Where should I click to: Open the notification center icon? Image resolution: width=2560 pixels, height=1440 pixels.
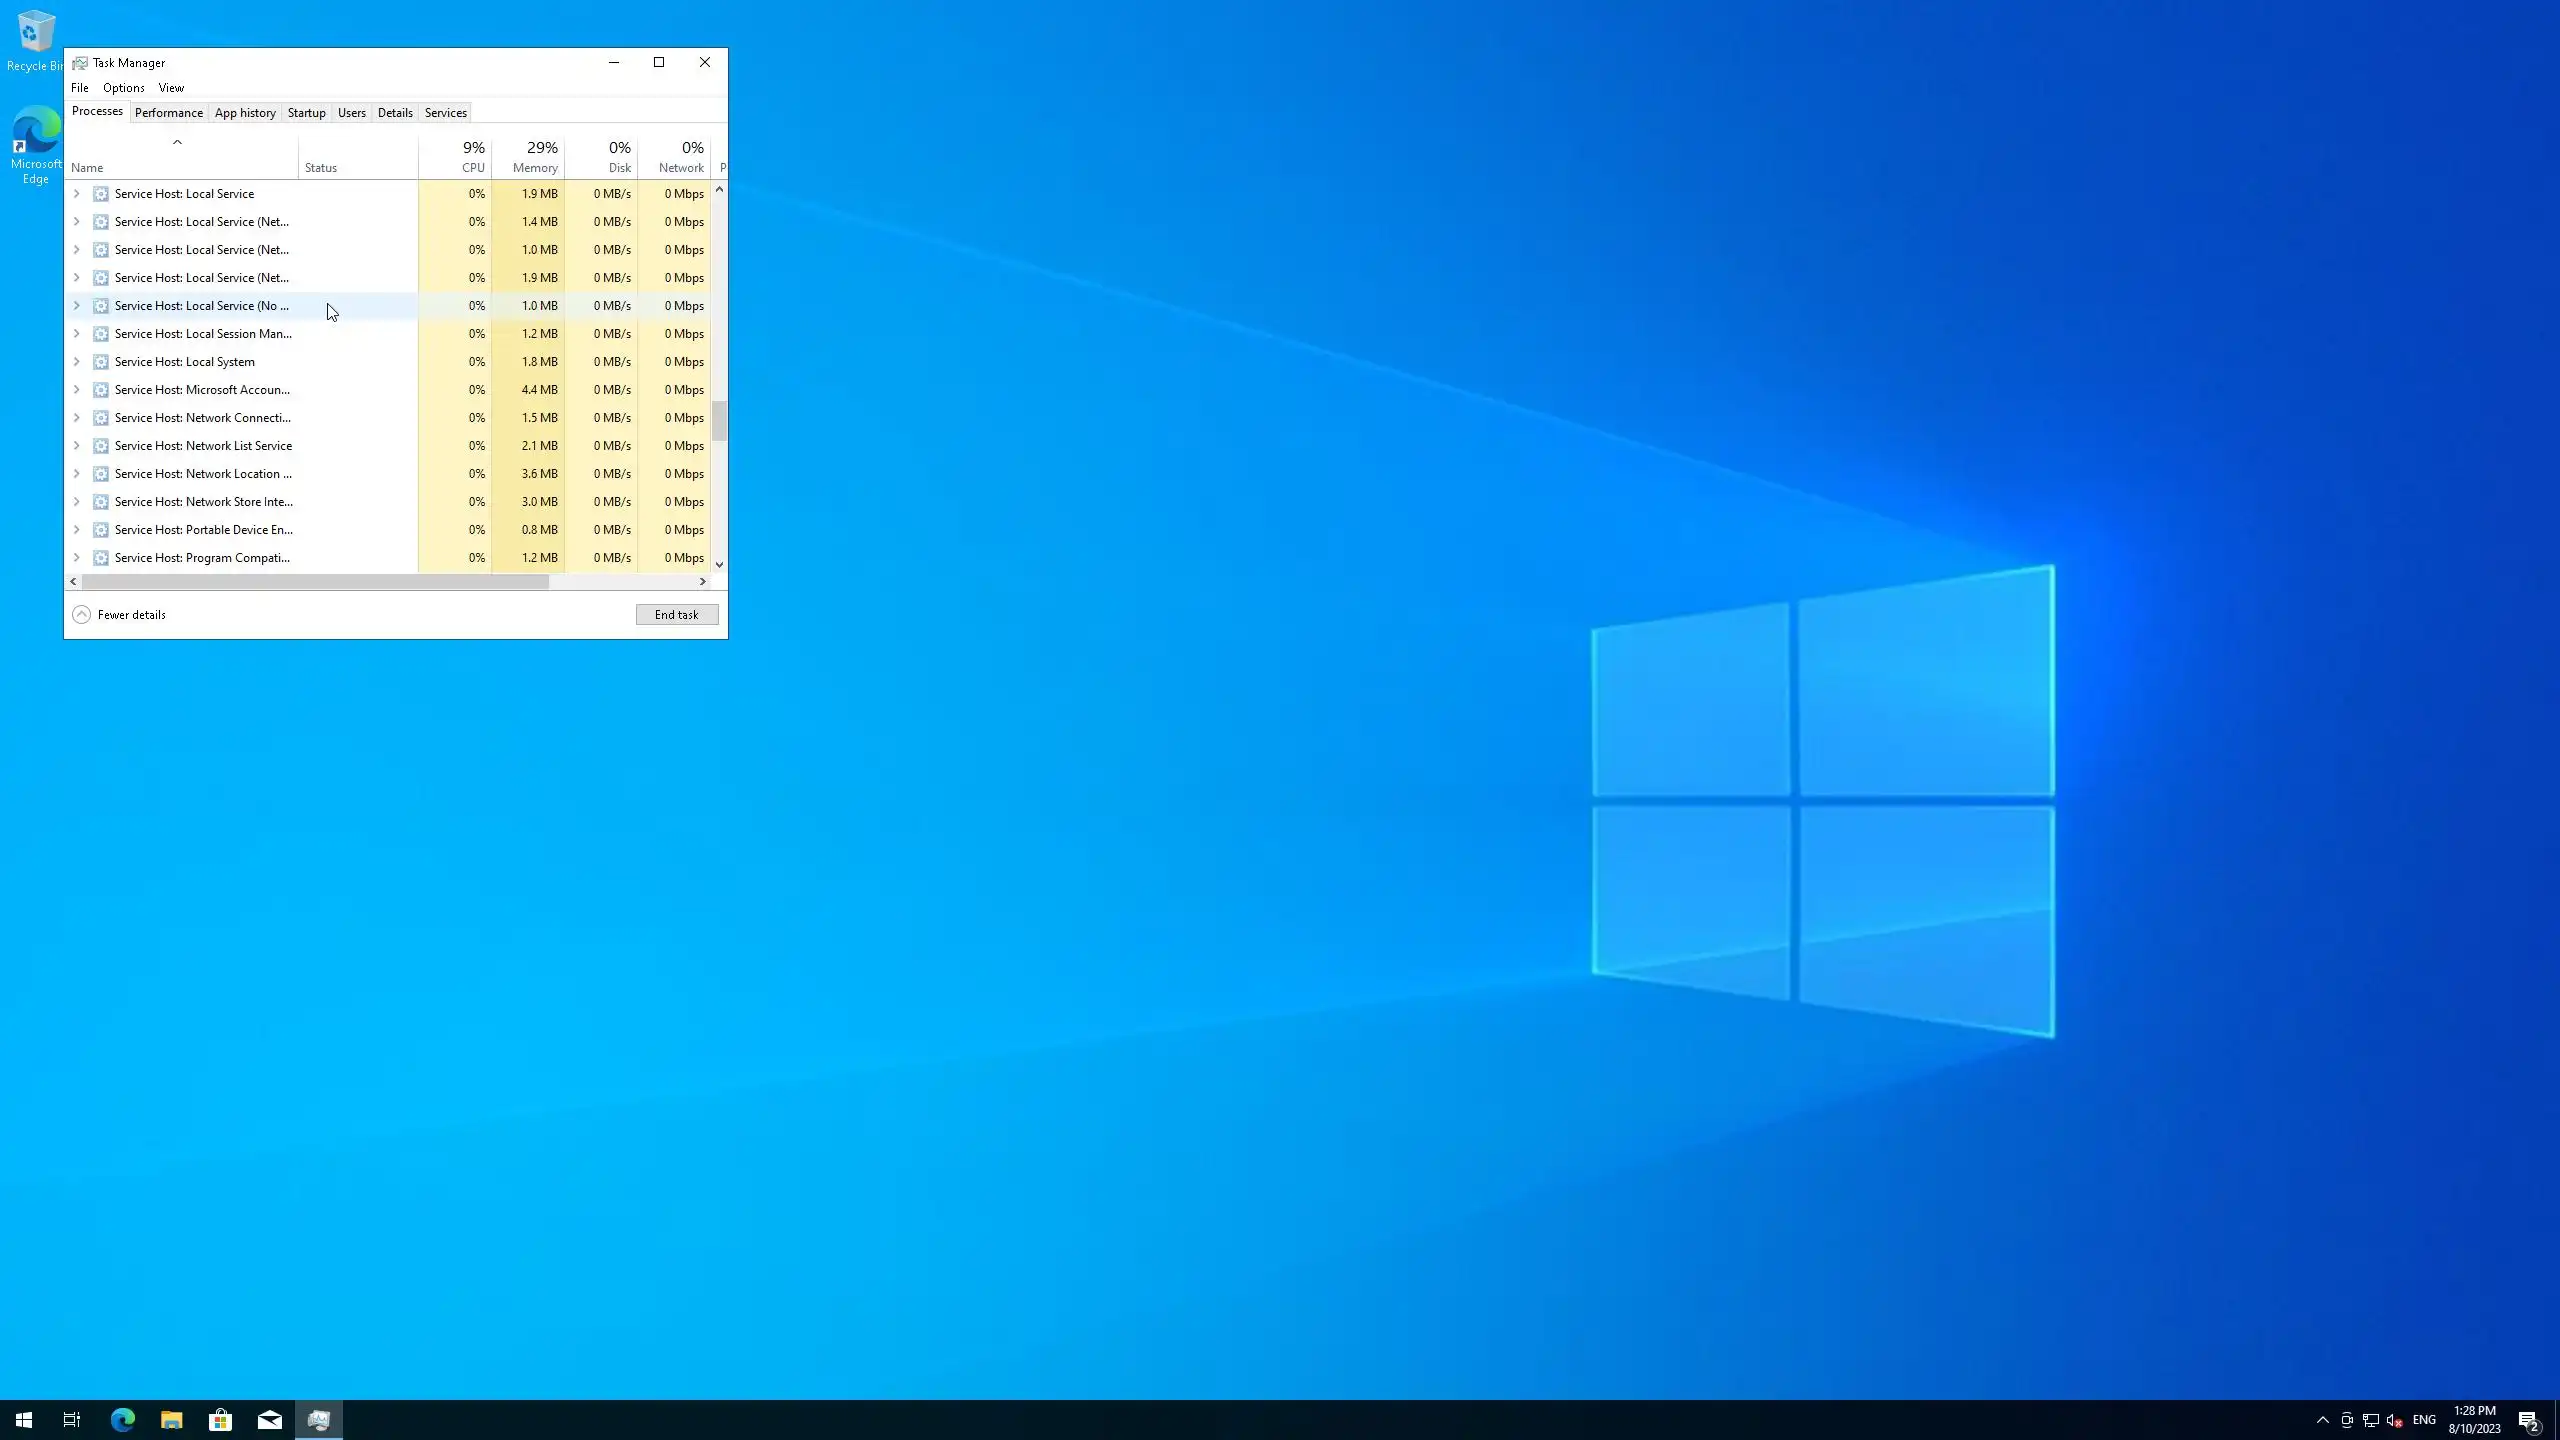[x=2528, y=1420]
